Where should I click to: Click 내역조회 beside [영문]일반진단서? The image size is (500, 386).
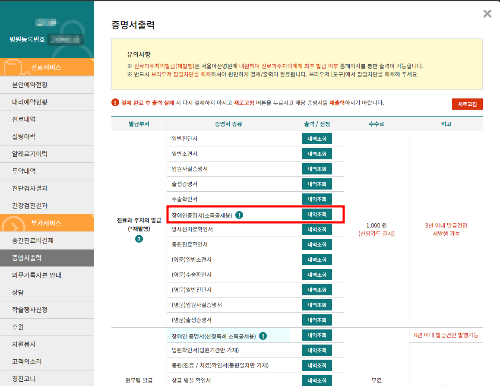pyautogui.click(x=317, y=290)
